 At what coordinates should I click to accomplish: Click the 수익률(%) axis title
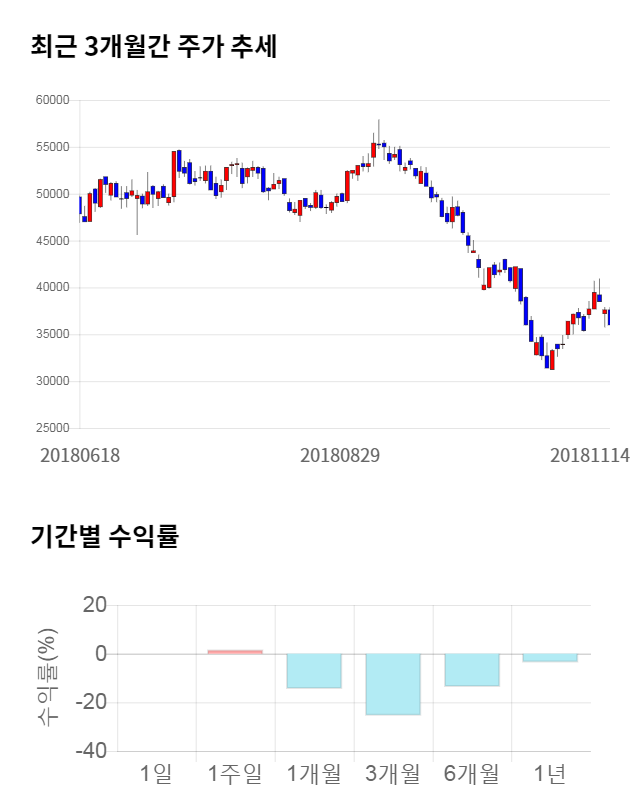(x=47, y=677)
